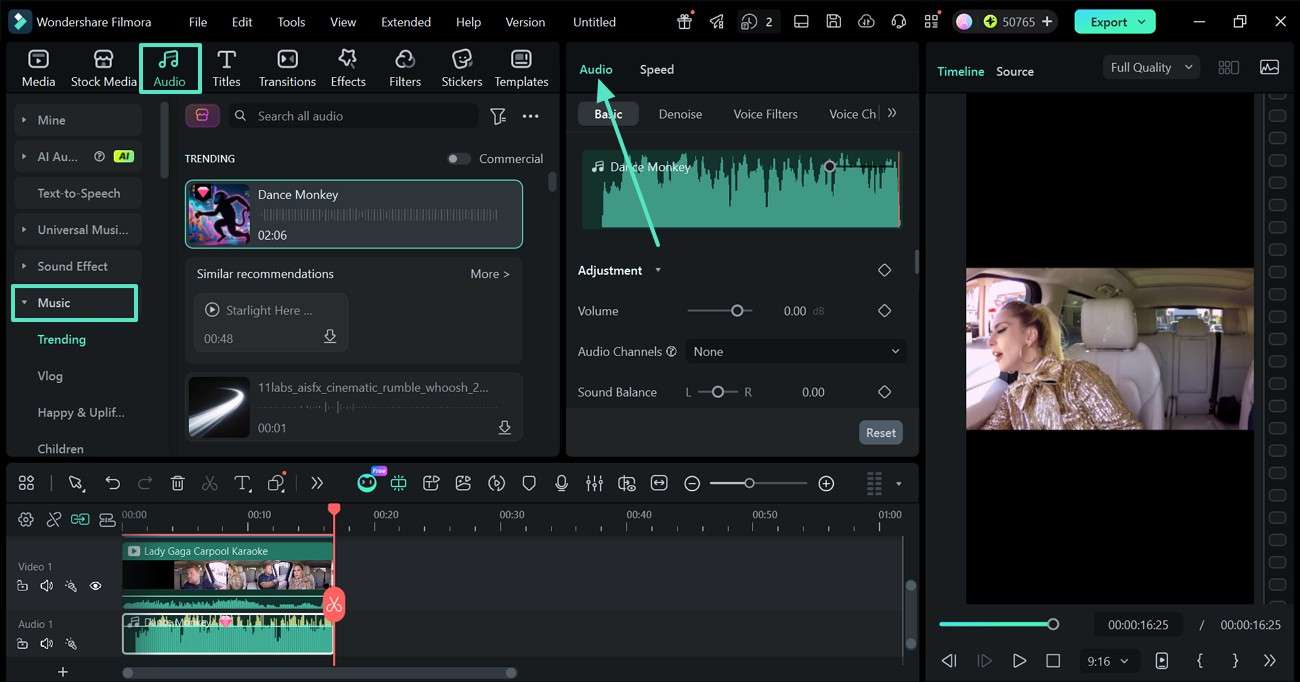This screenshot has width=1300, height=682.
Task: Click the More link in recommendations
Action: 490,274
